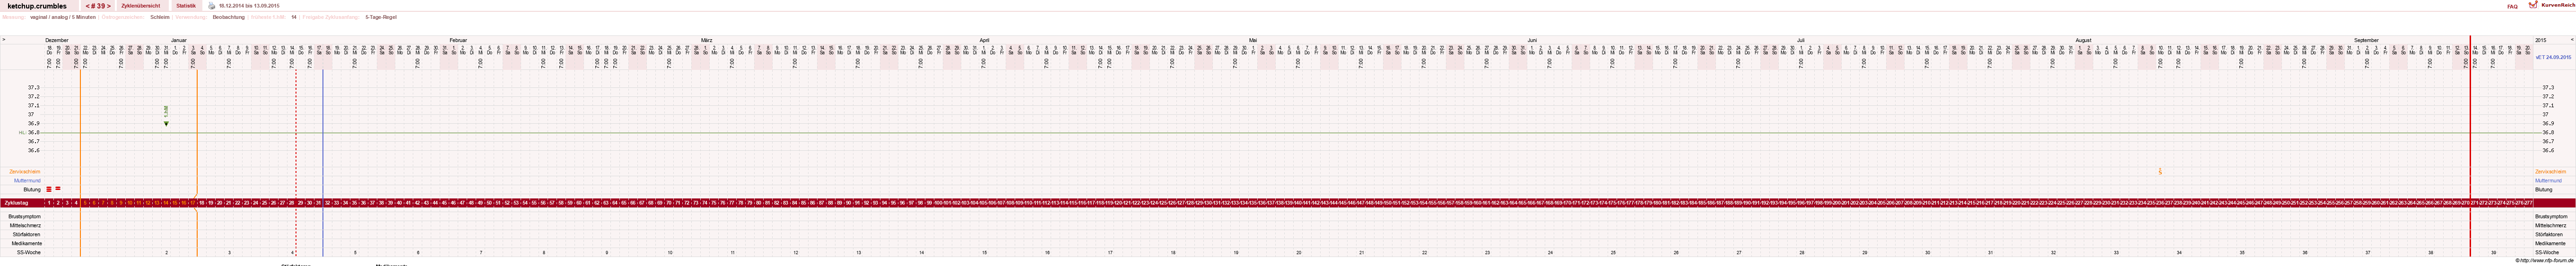This screenshot has height=266, width=2576.
Task: Click the September month header
Action: click(x=2366, y=40)
